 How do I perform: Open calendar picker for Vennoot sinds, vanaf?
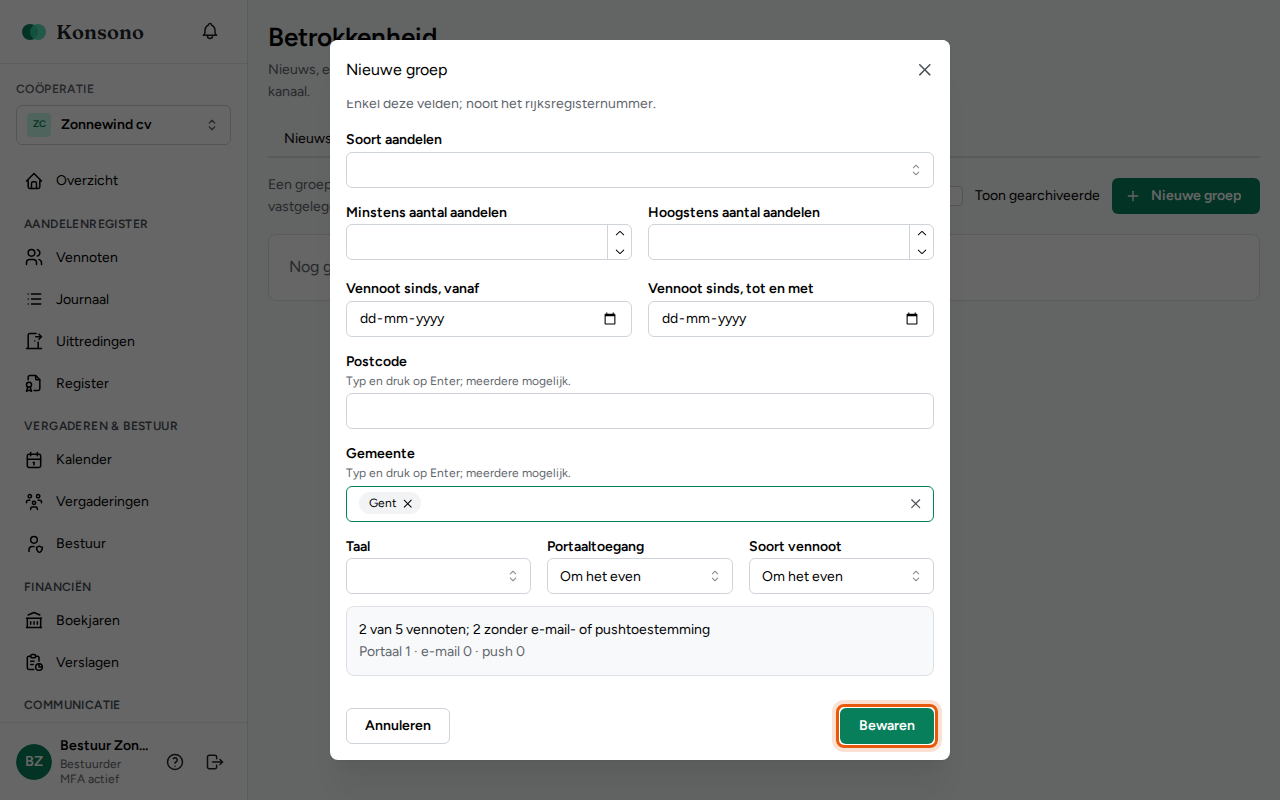[x=610, y=319]
